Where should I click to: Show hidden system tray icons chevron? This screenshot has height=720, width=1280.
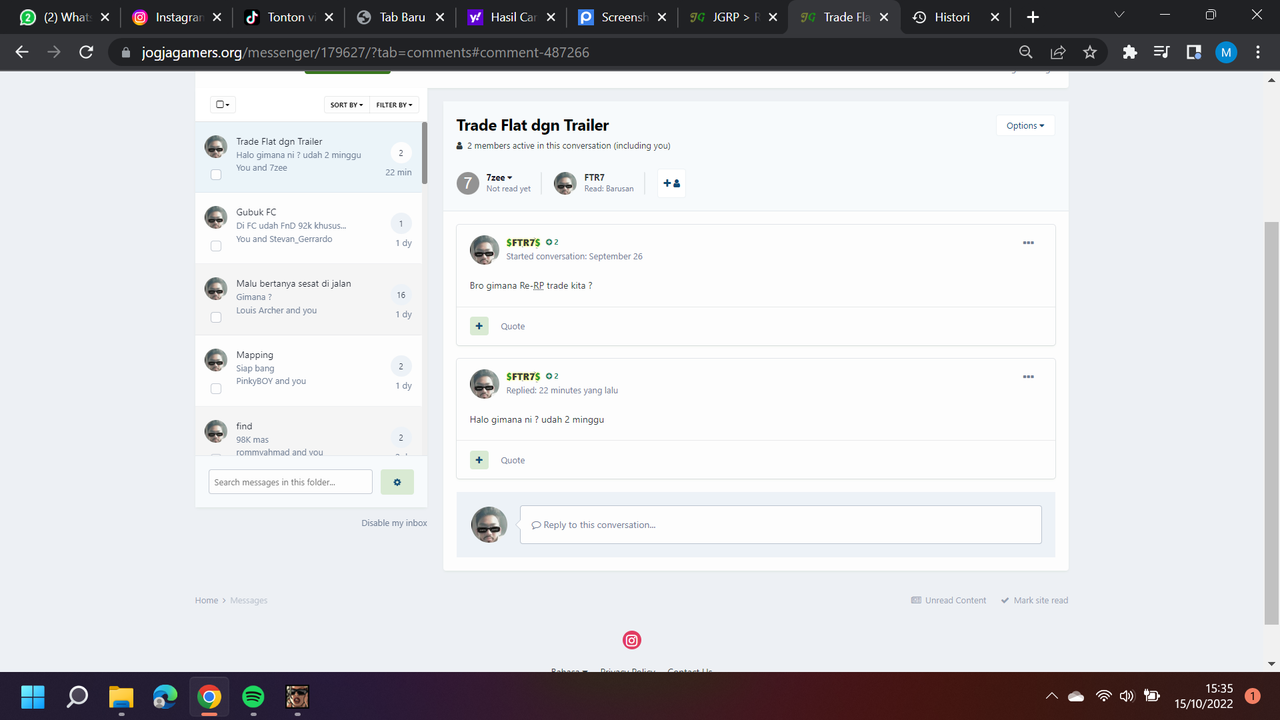[1051, 696]
